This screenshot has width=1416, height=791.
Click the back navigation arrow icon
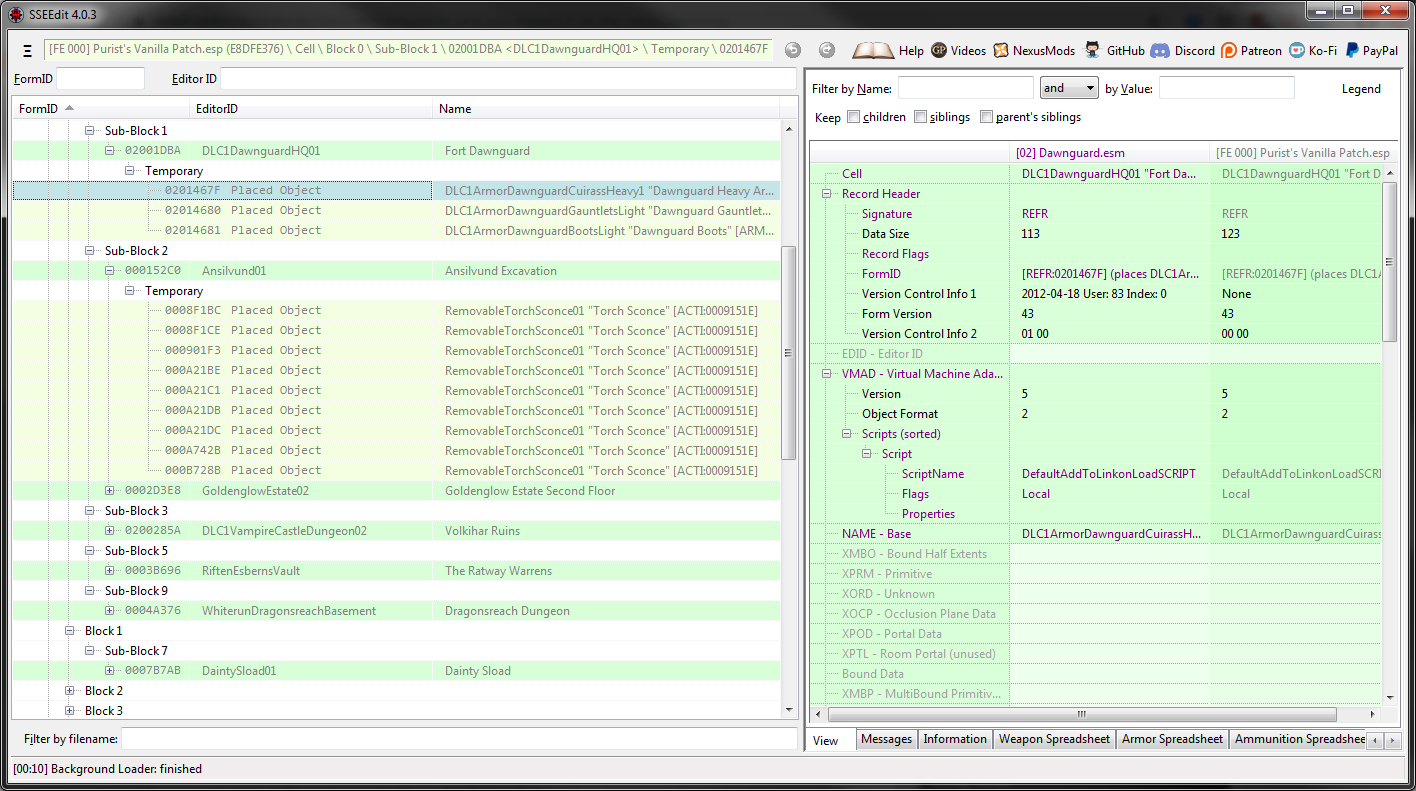[792, 50]
